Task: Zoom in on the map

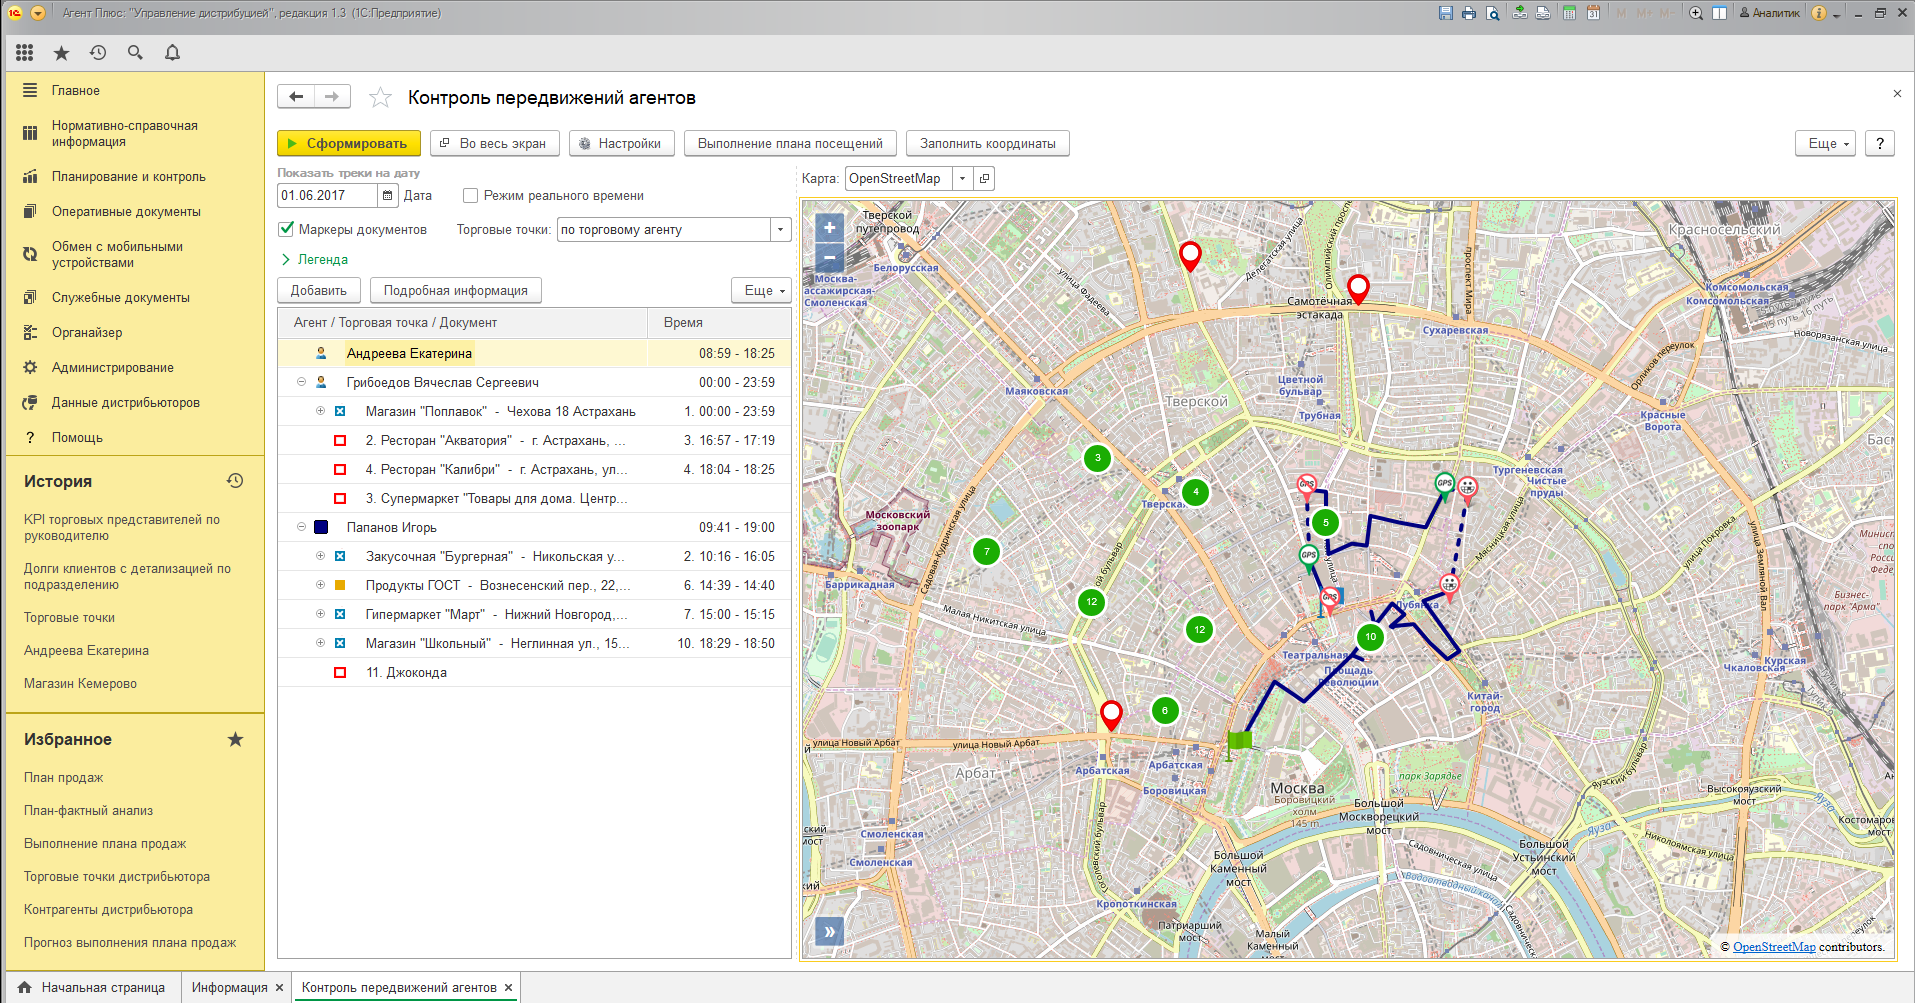Action: point(829,228)
